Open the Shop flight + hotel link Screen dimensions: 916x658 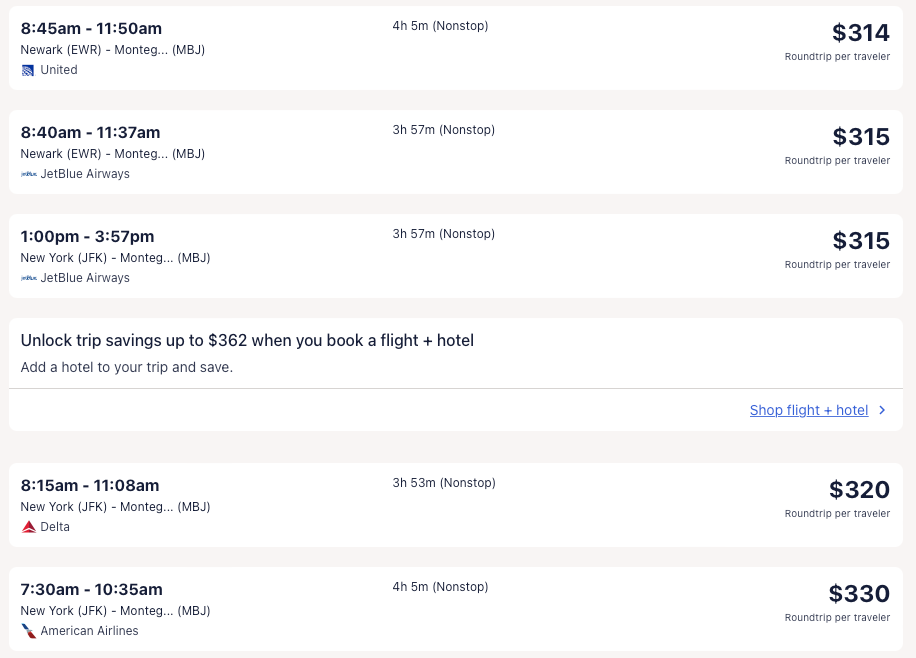click(x=808, y=410)
